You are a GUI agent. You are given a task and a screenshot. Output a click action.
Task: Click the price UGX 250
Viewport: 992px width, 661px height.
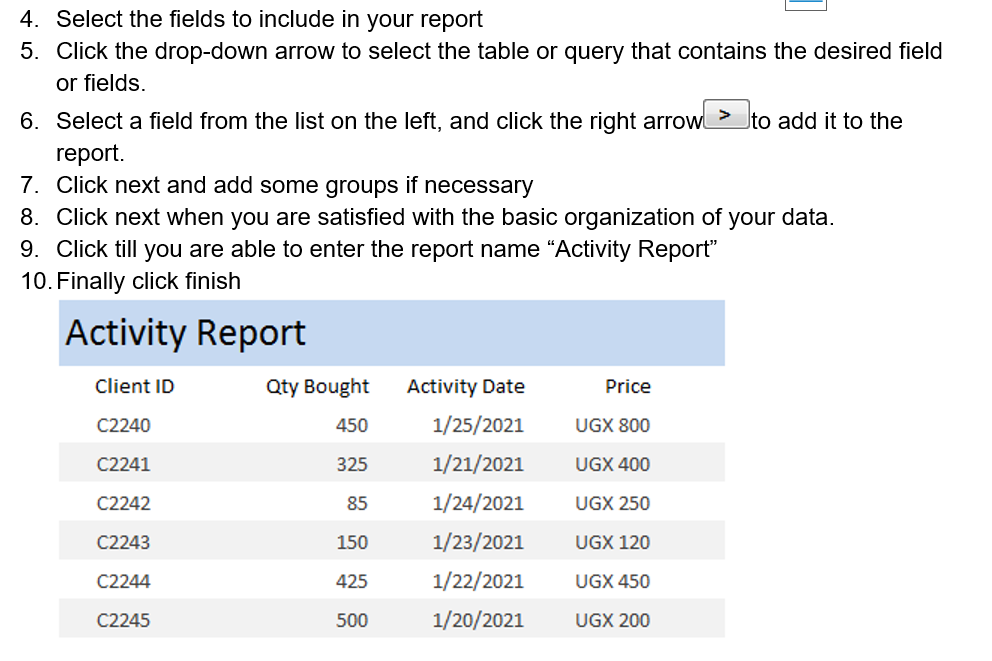[612, 503]
